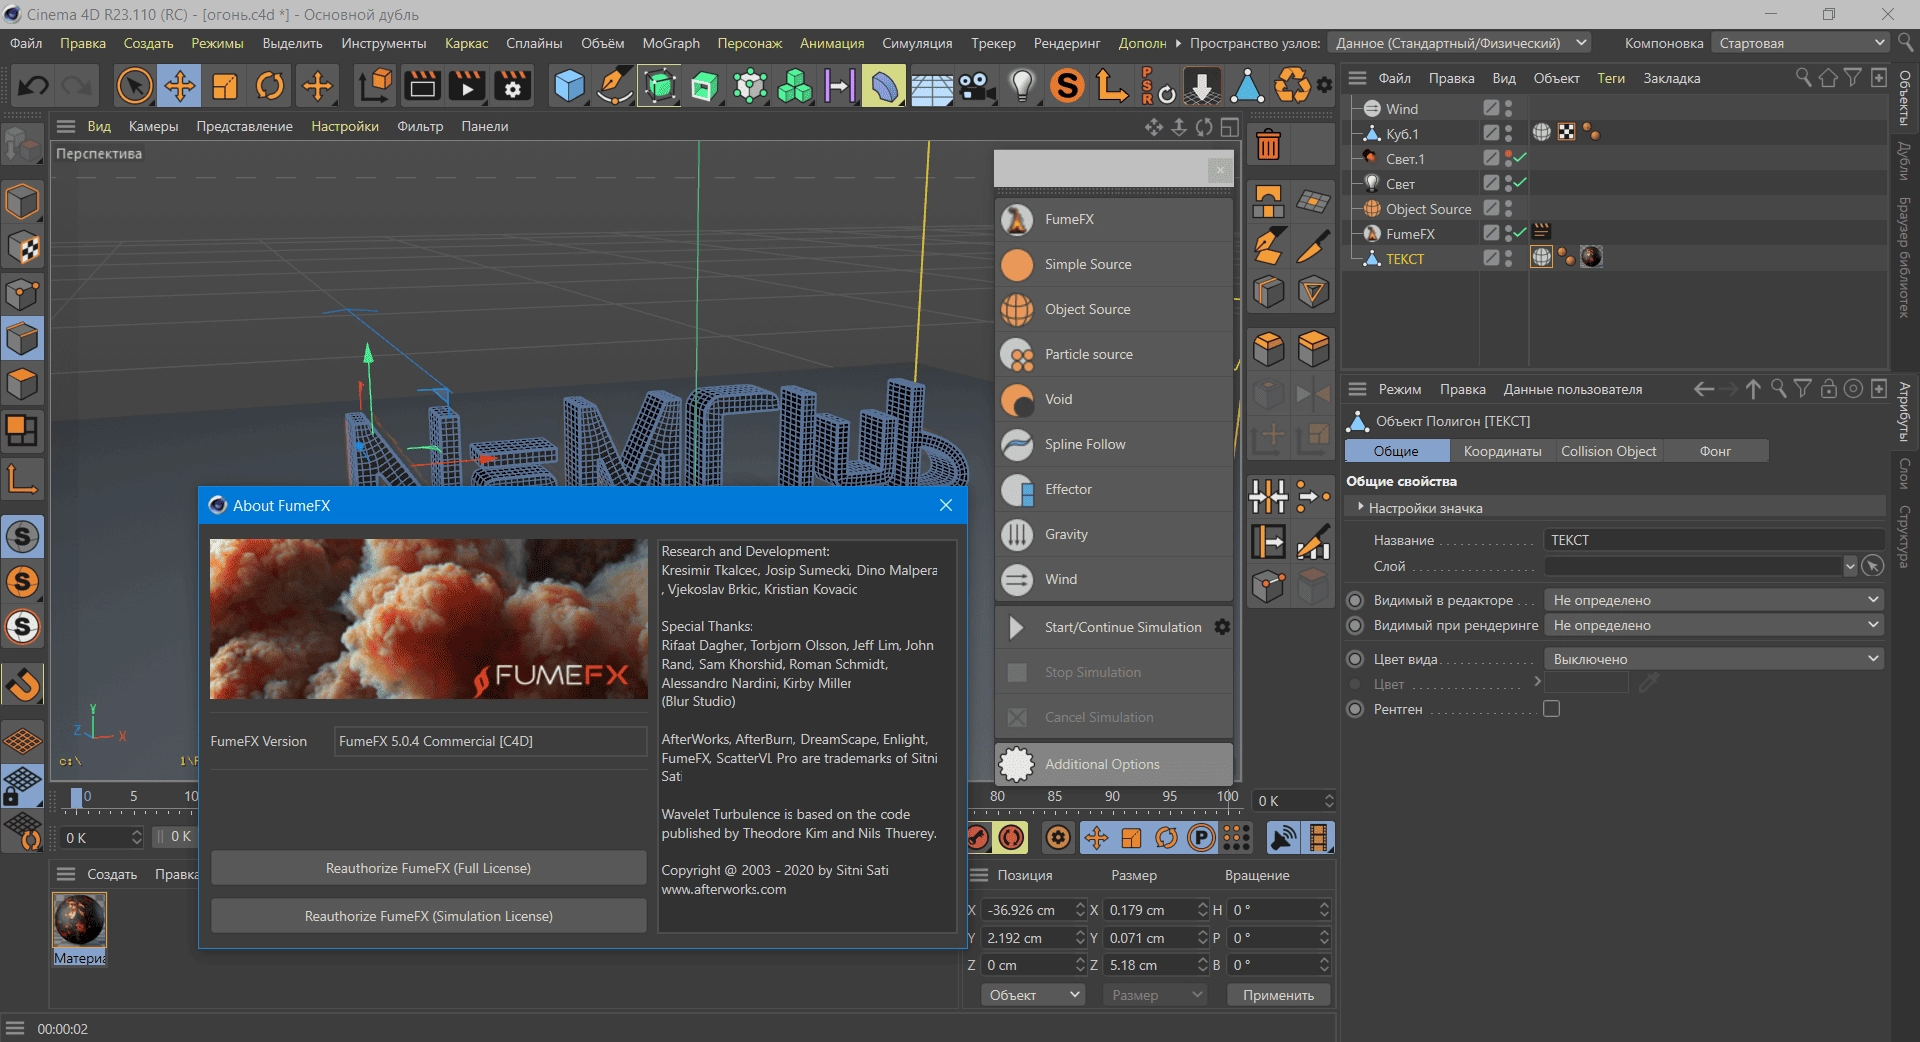
Task: Select the Scale tool icon
Action: point(225,86)
